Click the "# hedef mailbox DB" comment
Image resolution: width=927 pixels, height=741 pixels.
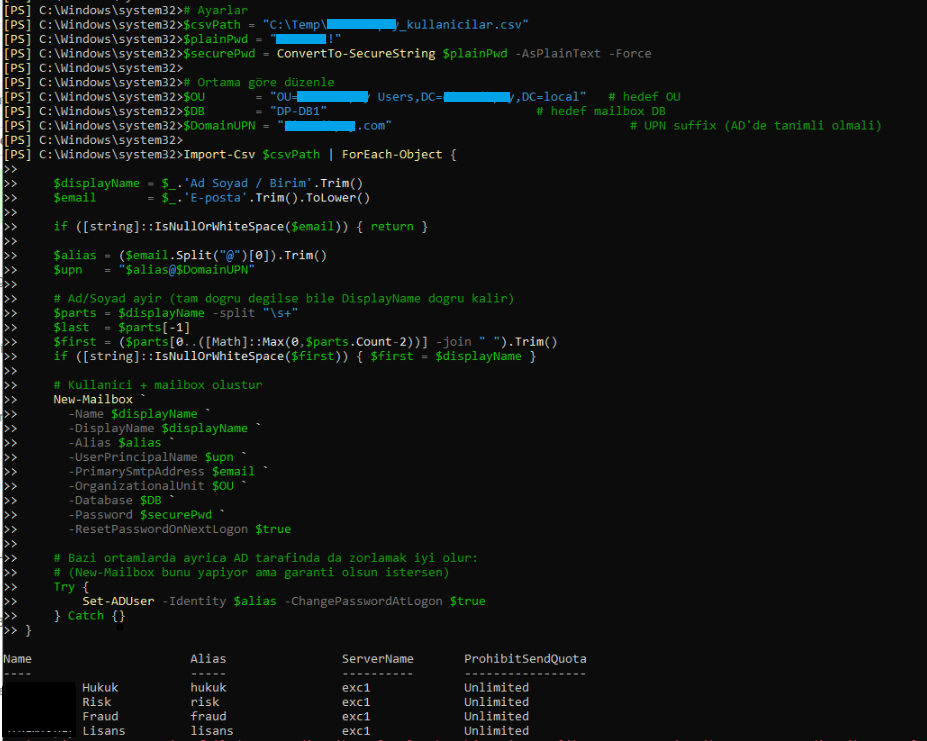click(600, 111)
